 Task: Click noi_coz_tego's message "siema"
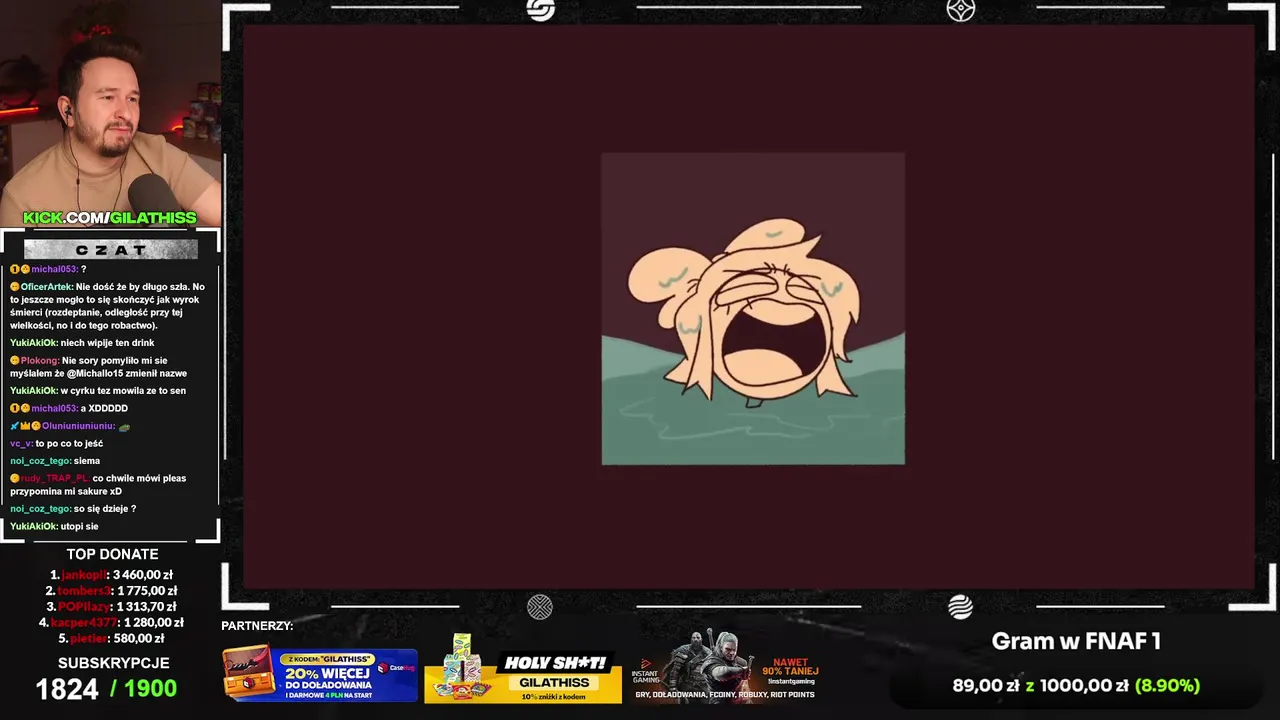pos(87,461)
